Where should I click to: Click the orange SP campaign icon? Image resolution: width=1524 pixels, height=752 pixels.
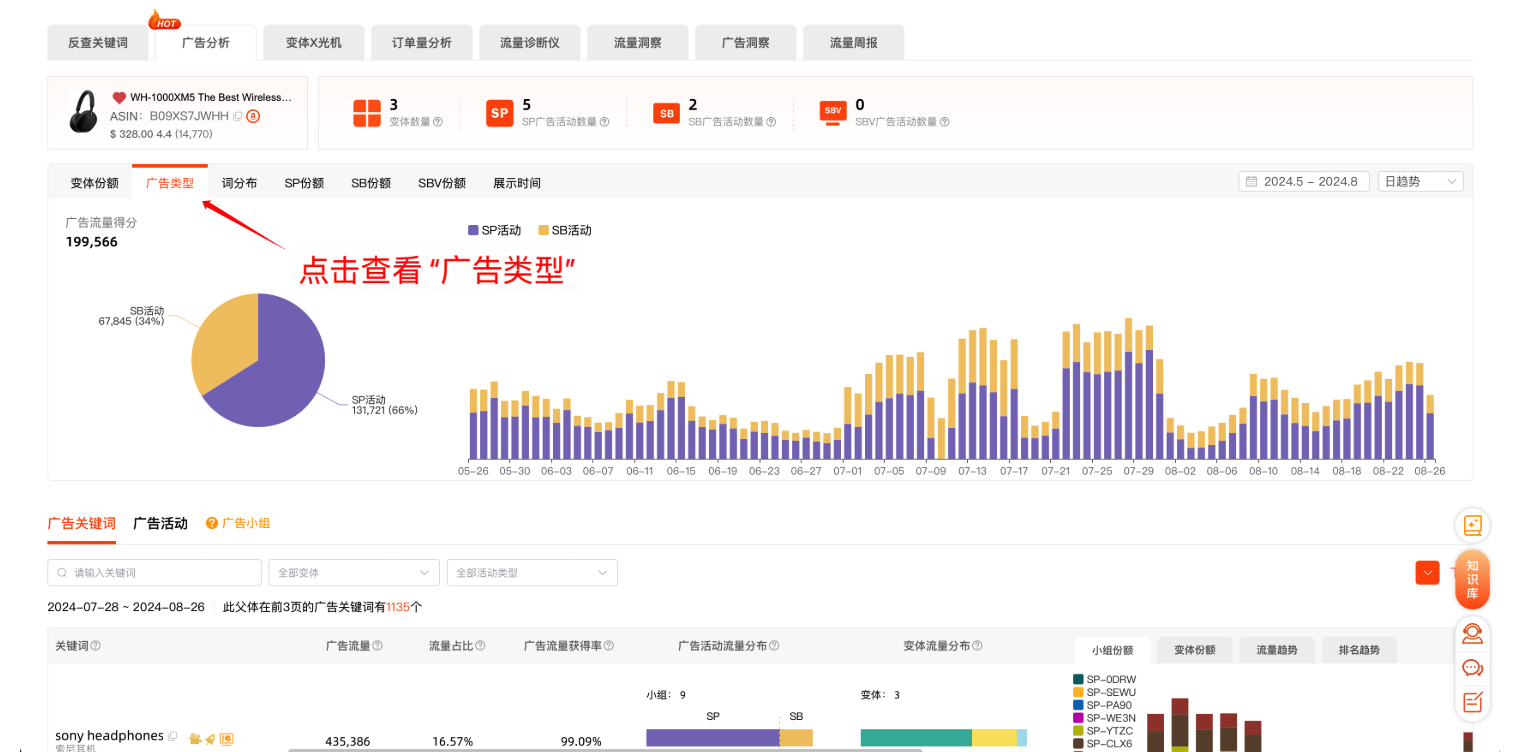tap(500, 113)
